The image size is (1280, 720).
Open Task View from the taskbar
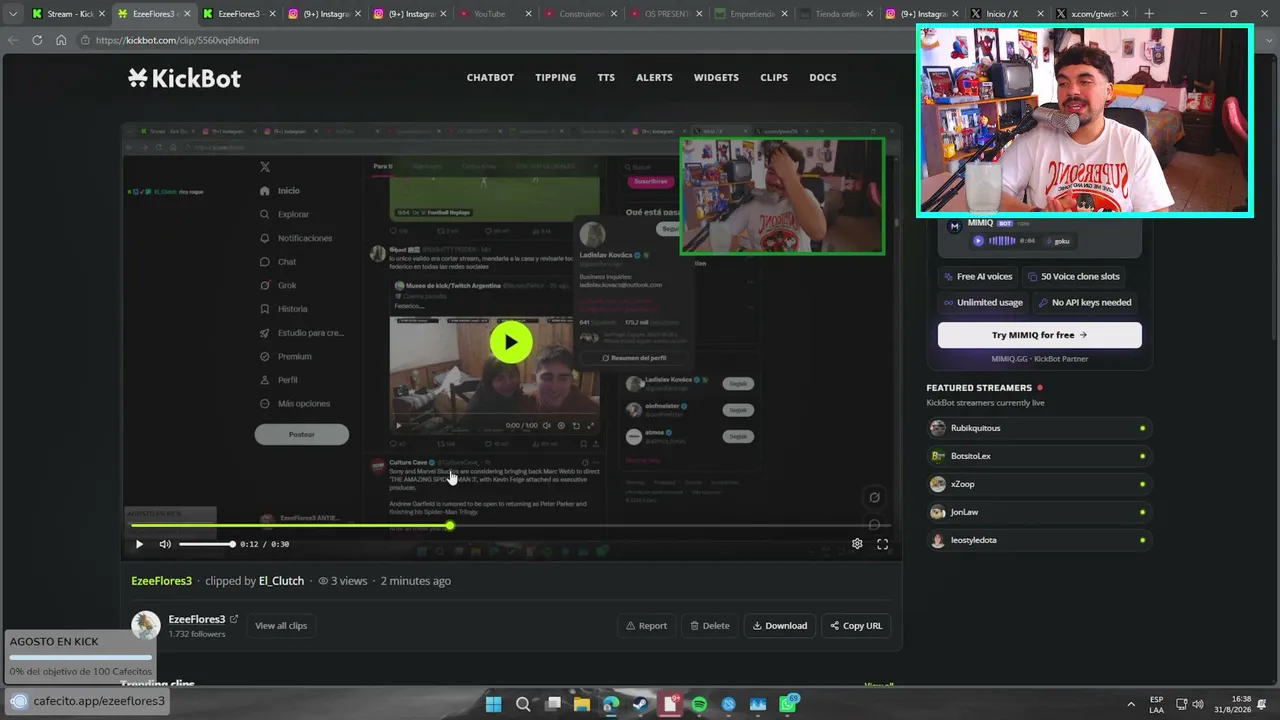click(x=552, y=704)
